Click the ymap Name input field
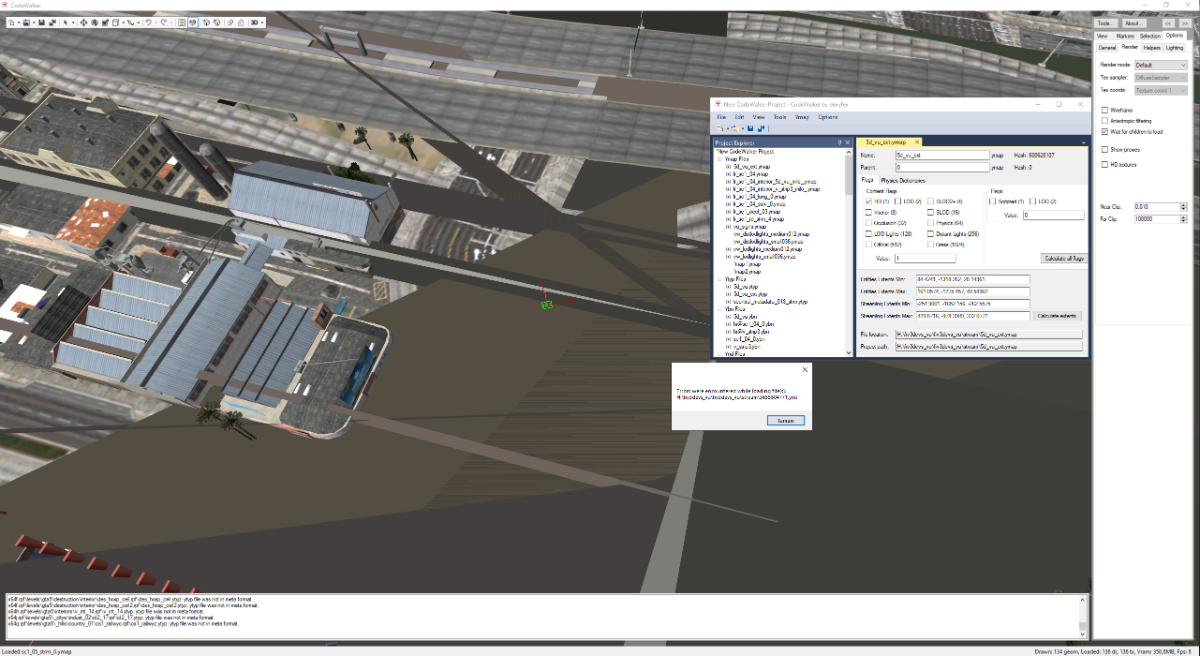Screen dimensions: 1200x656 [x=940, y=156]
